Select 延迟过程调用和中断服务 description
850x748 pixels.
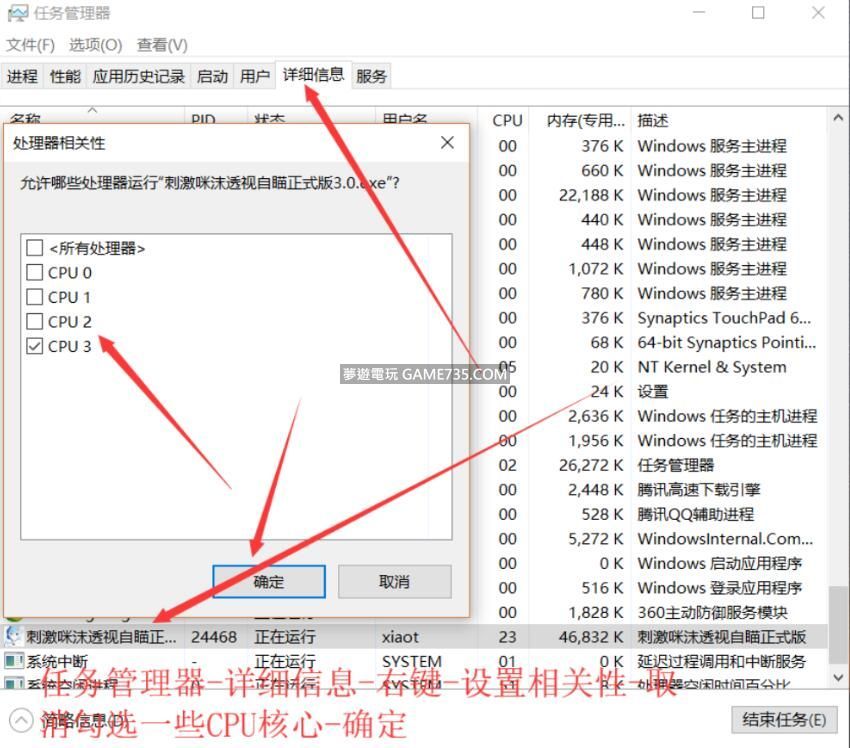[722, 661]
